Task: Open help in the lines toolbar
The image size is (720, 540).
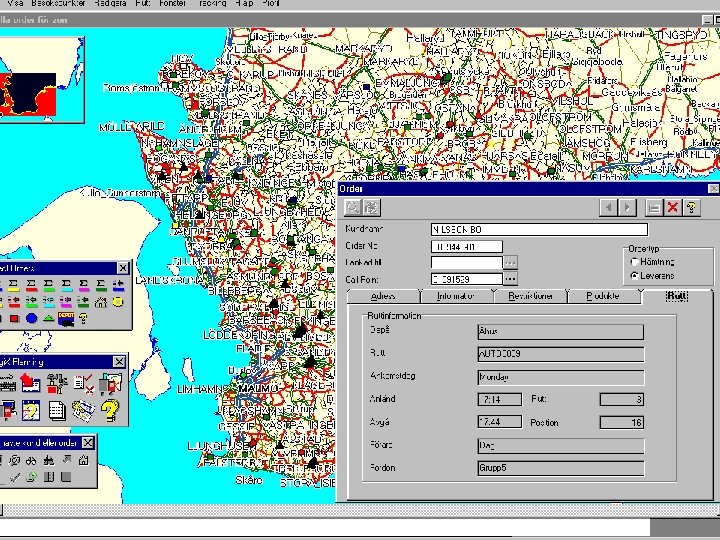Action: 84,318
